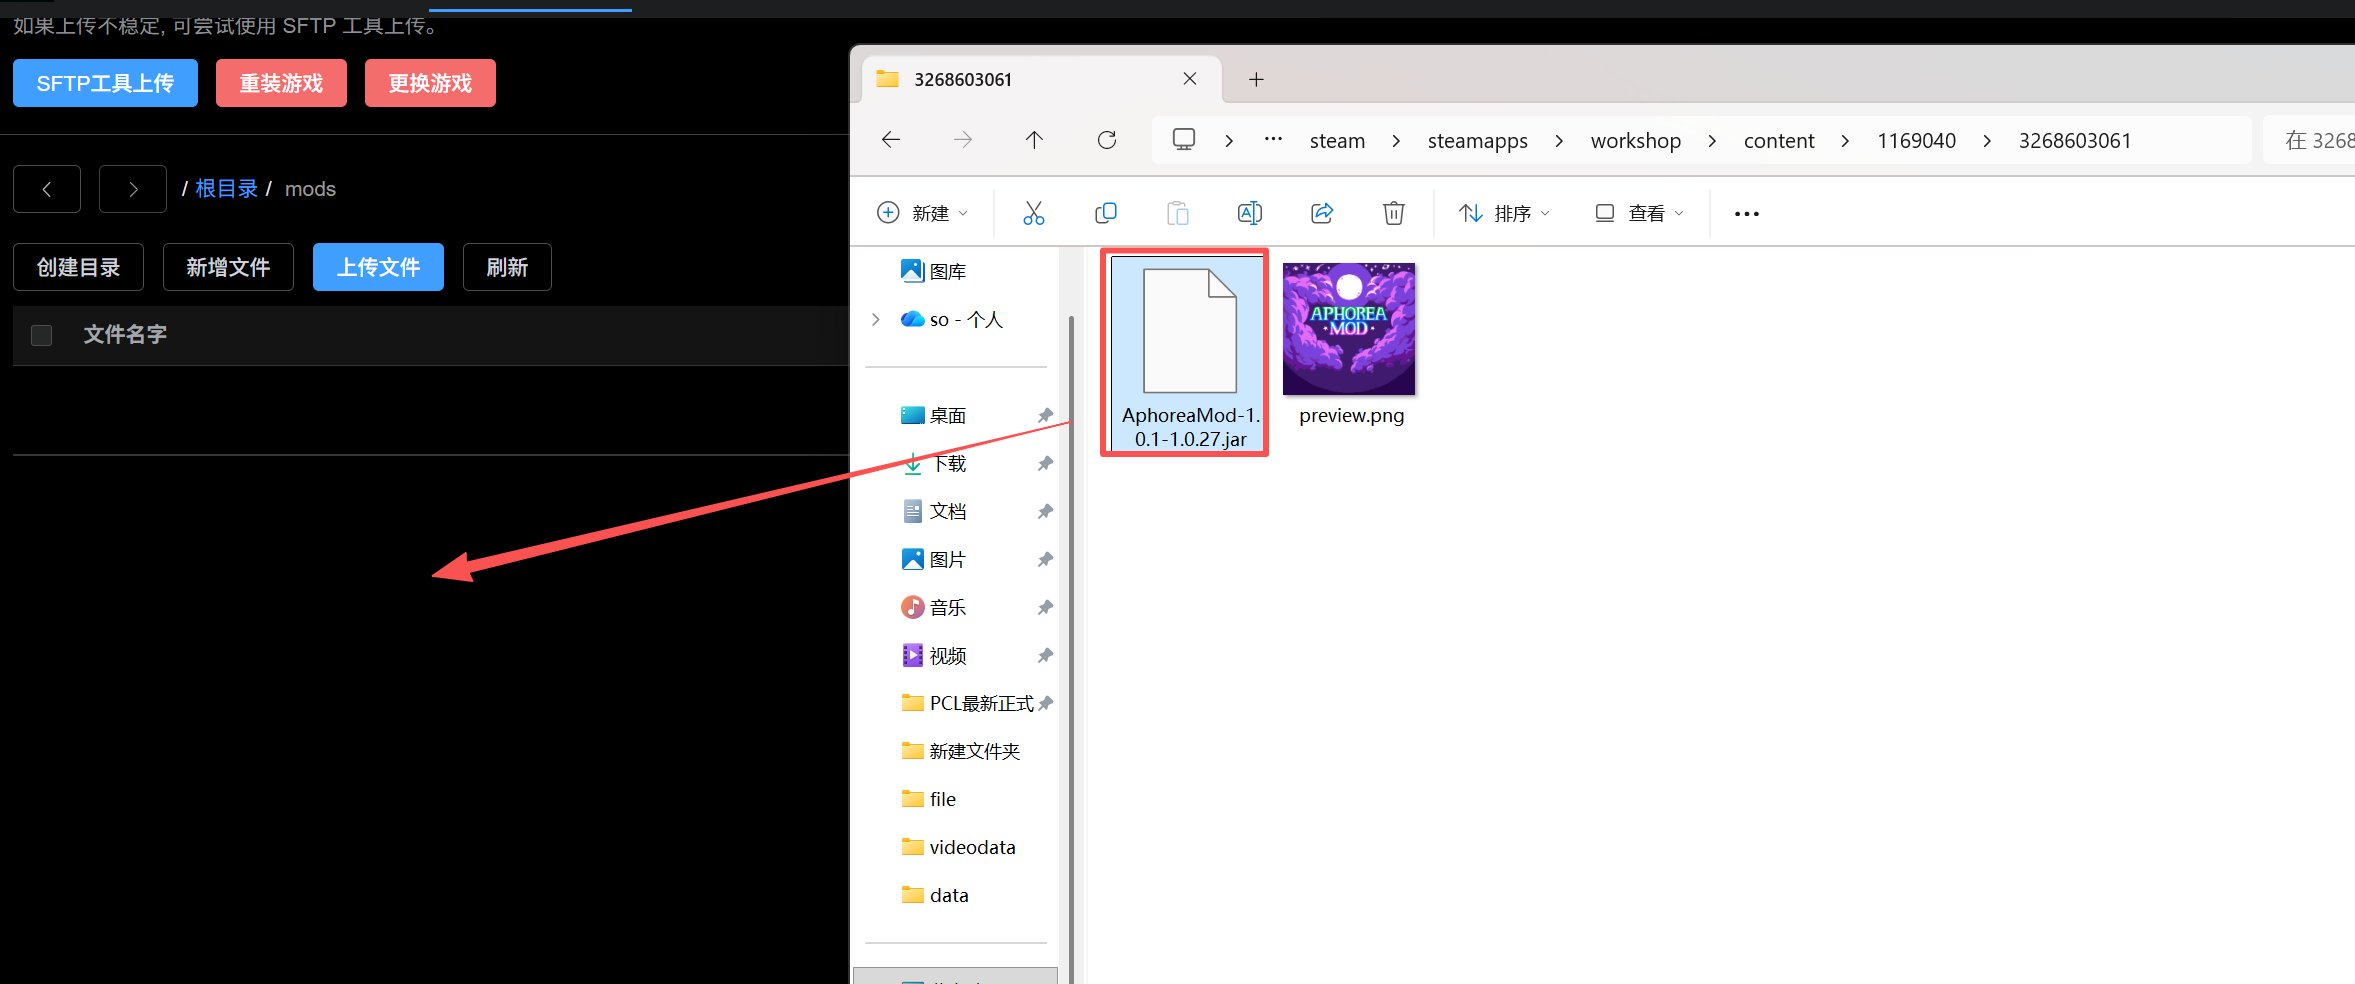Add a new Explorer tab

(x=1256, y=80)
